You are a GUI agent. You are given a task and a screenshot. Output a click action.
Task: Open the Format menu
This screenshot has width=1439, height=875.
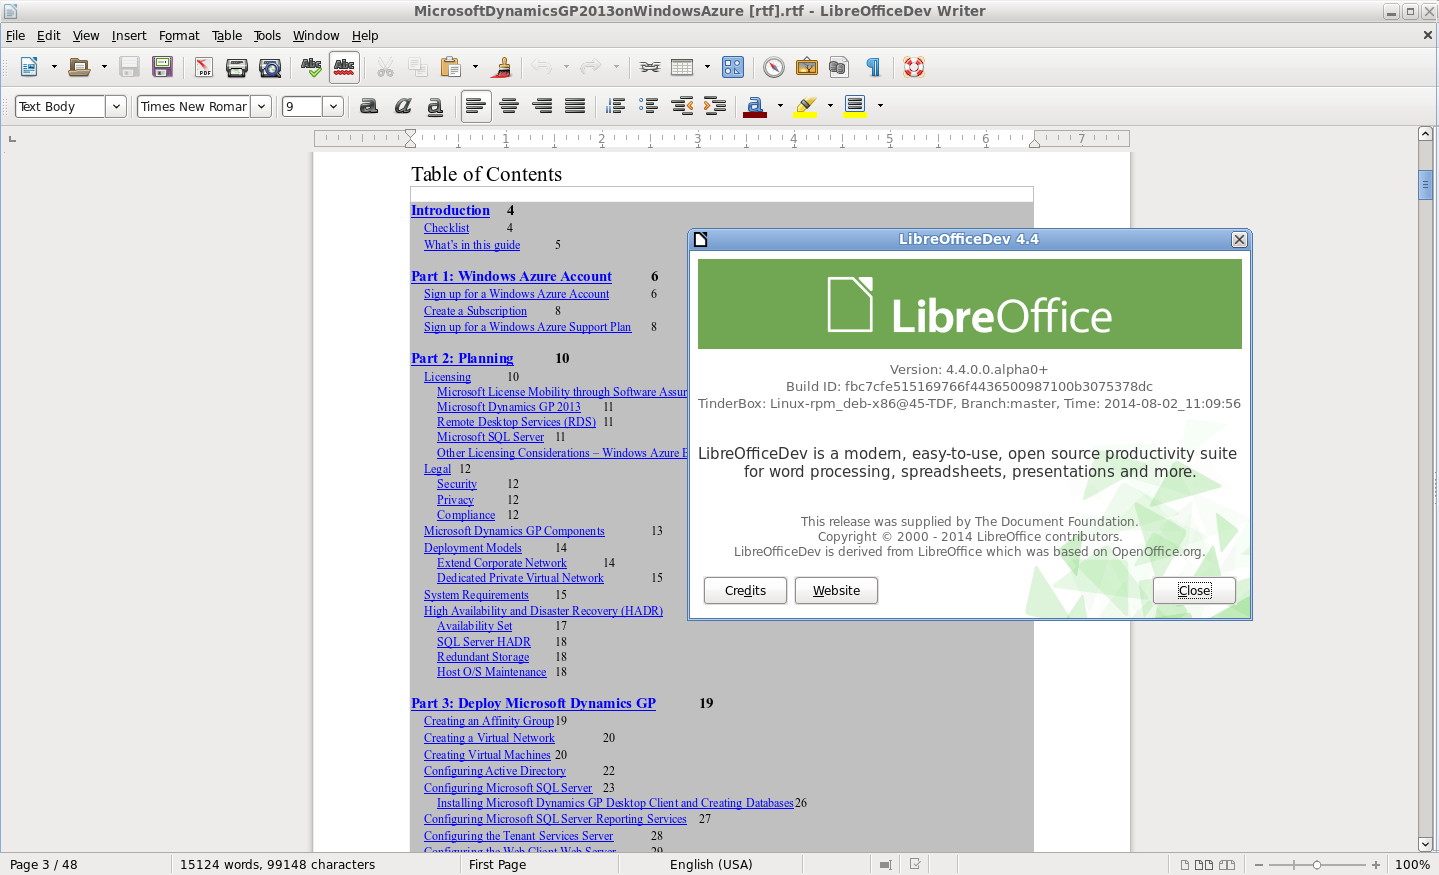point(179,35)
